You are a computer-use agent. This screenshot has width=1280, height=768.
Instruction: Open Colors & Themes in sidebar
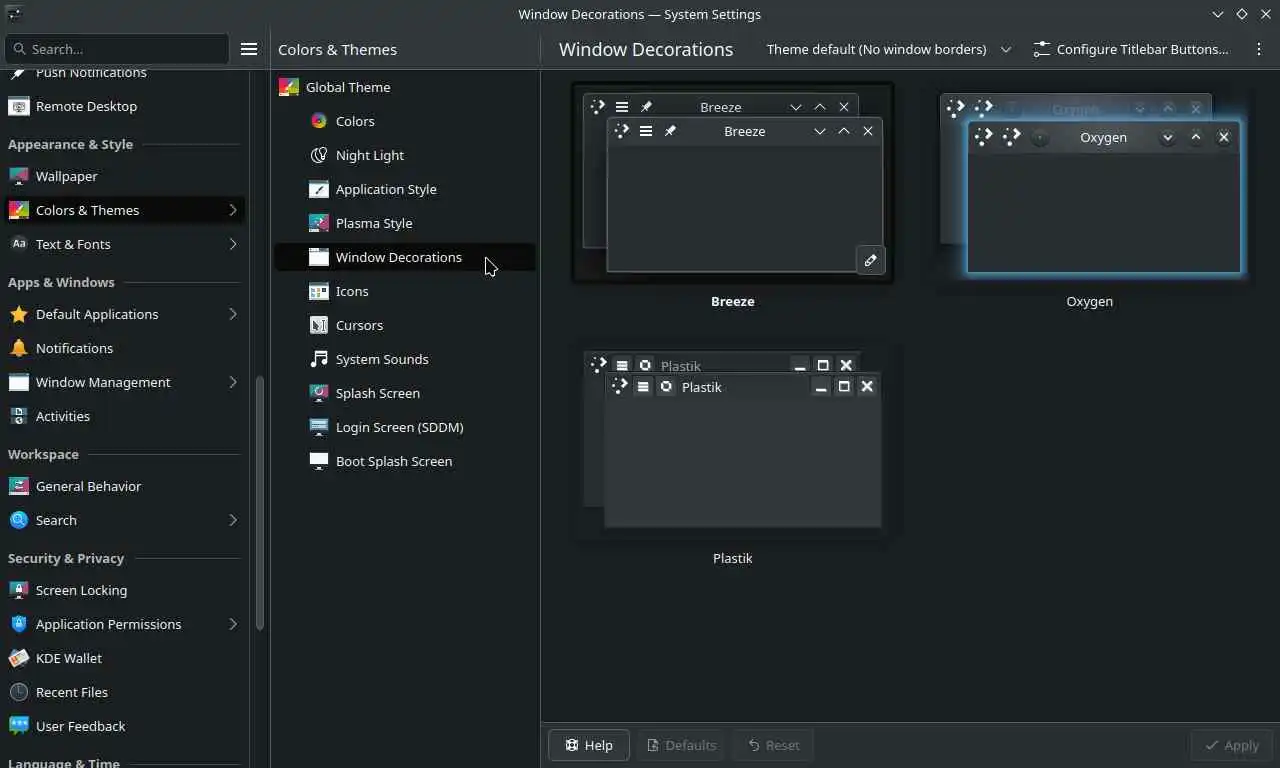coord(124,210)
